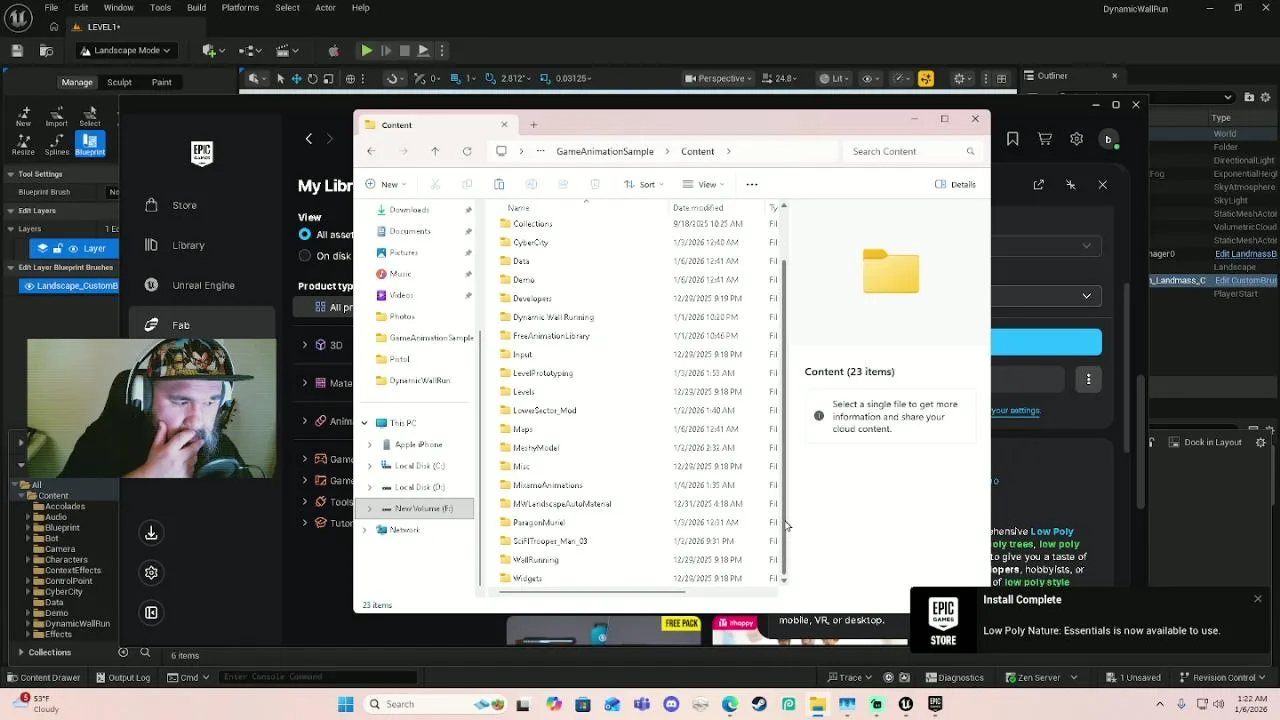Expand the Characters folder in content tree
This screenshot has height=720, width=1280.
(x=29, y=560)
